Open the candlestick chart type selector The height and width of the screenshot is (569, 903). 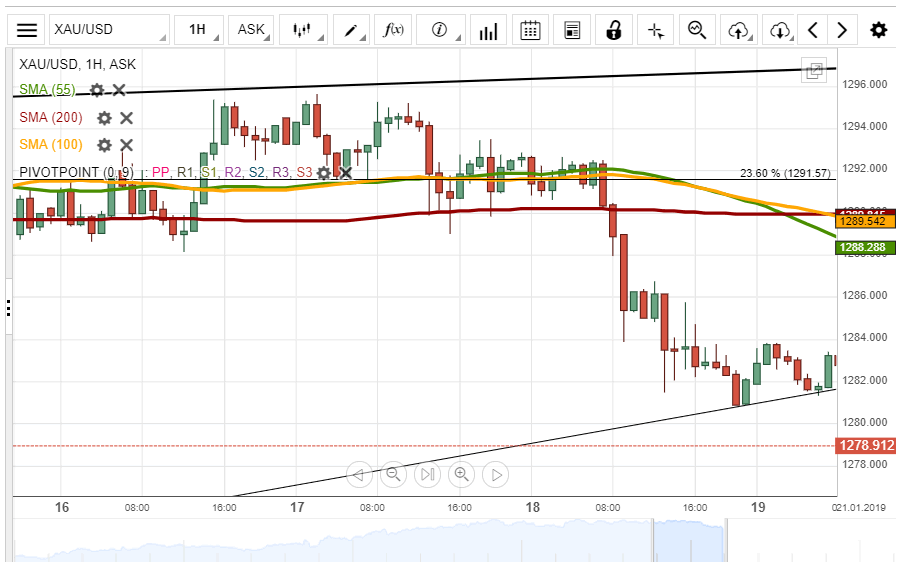[x=303, y=30]
